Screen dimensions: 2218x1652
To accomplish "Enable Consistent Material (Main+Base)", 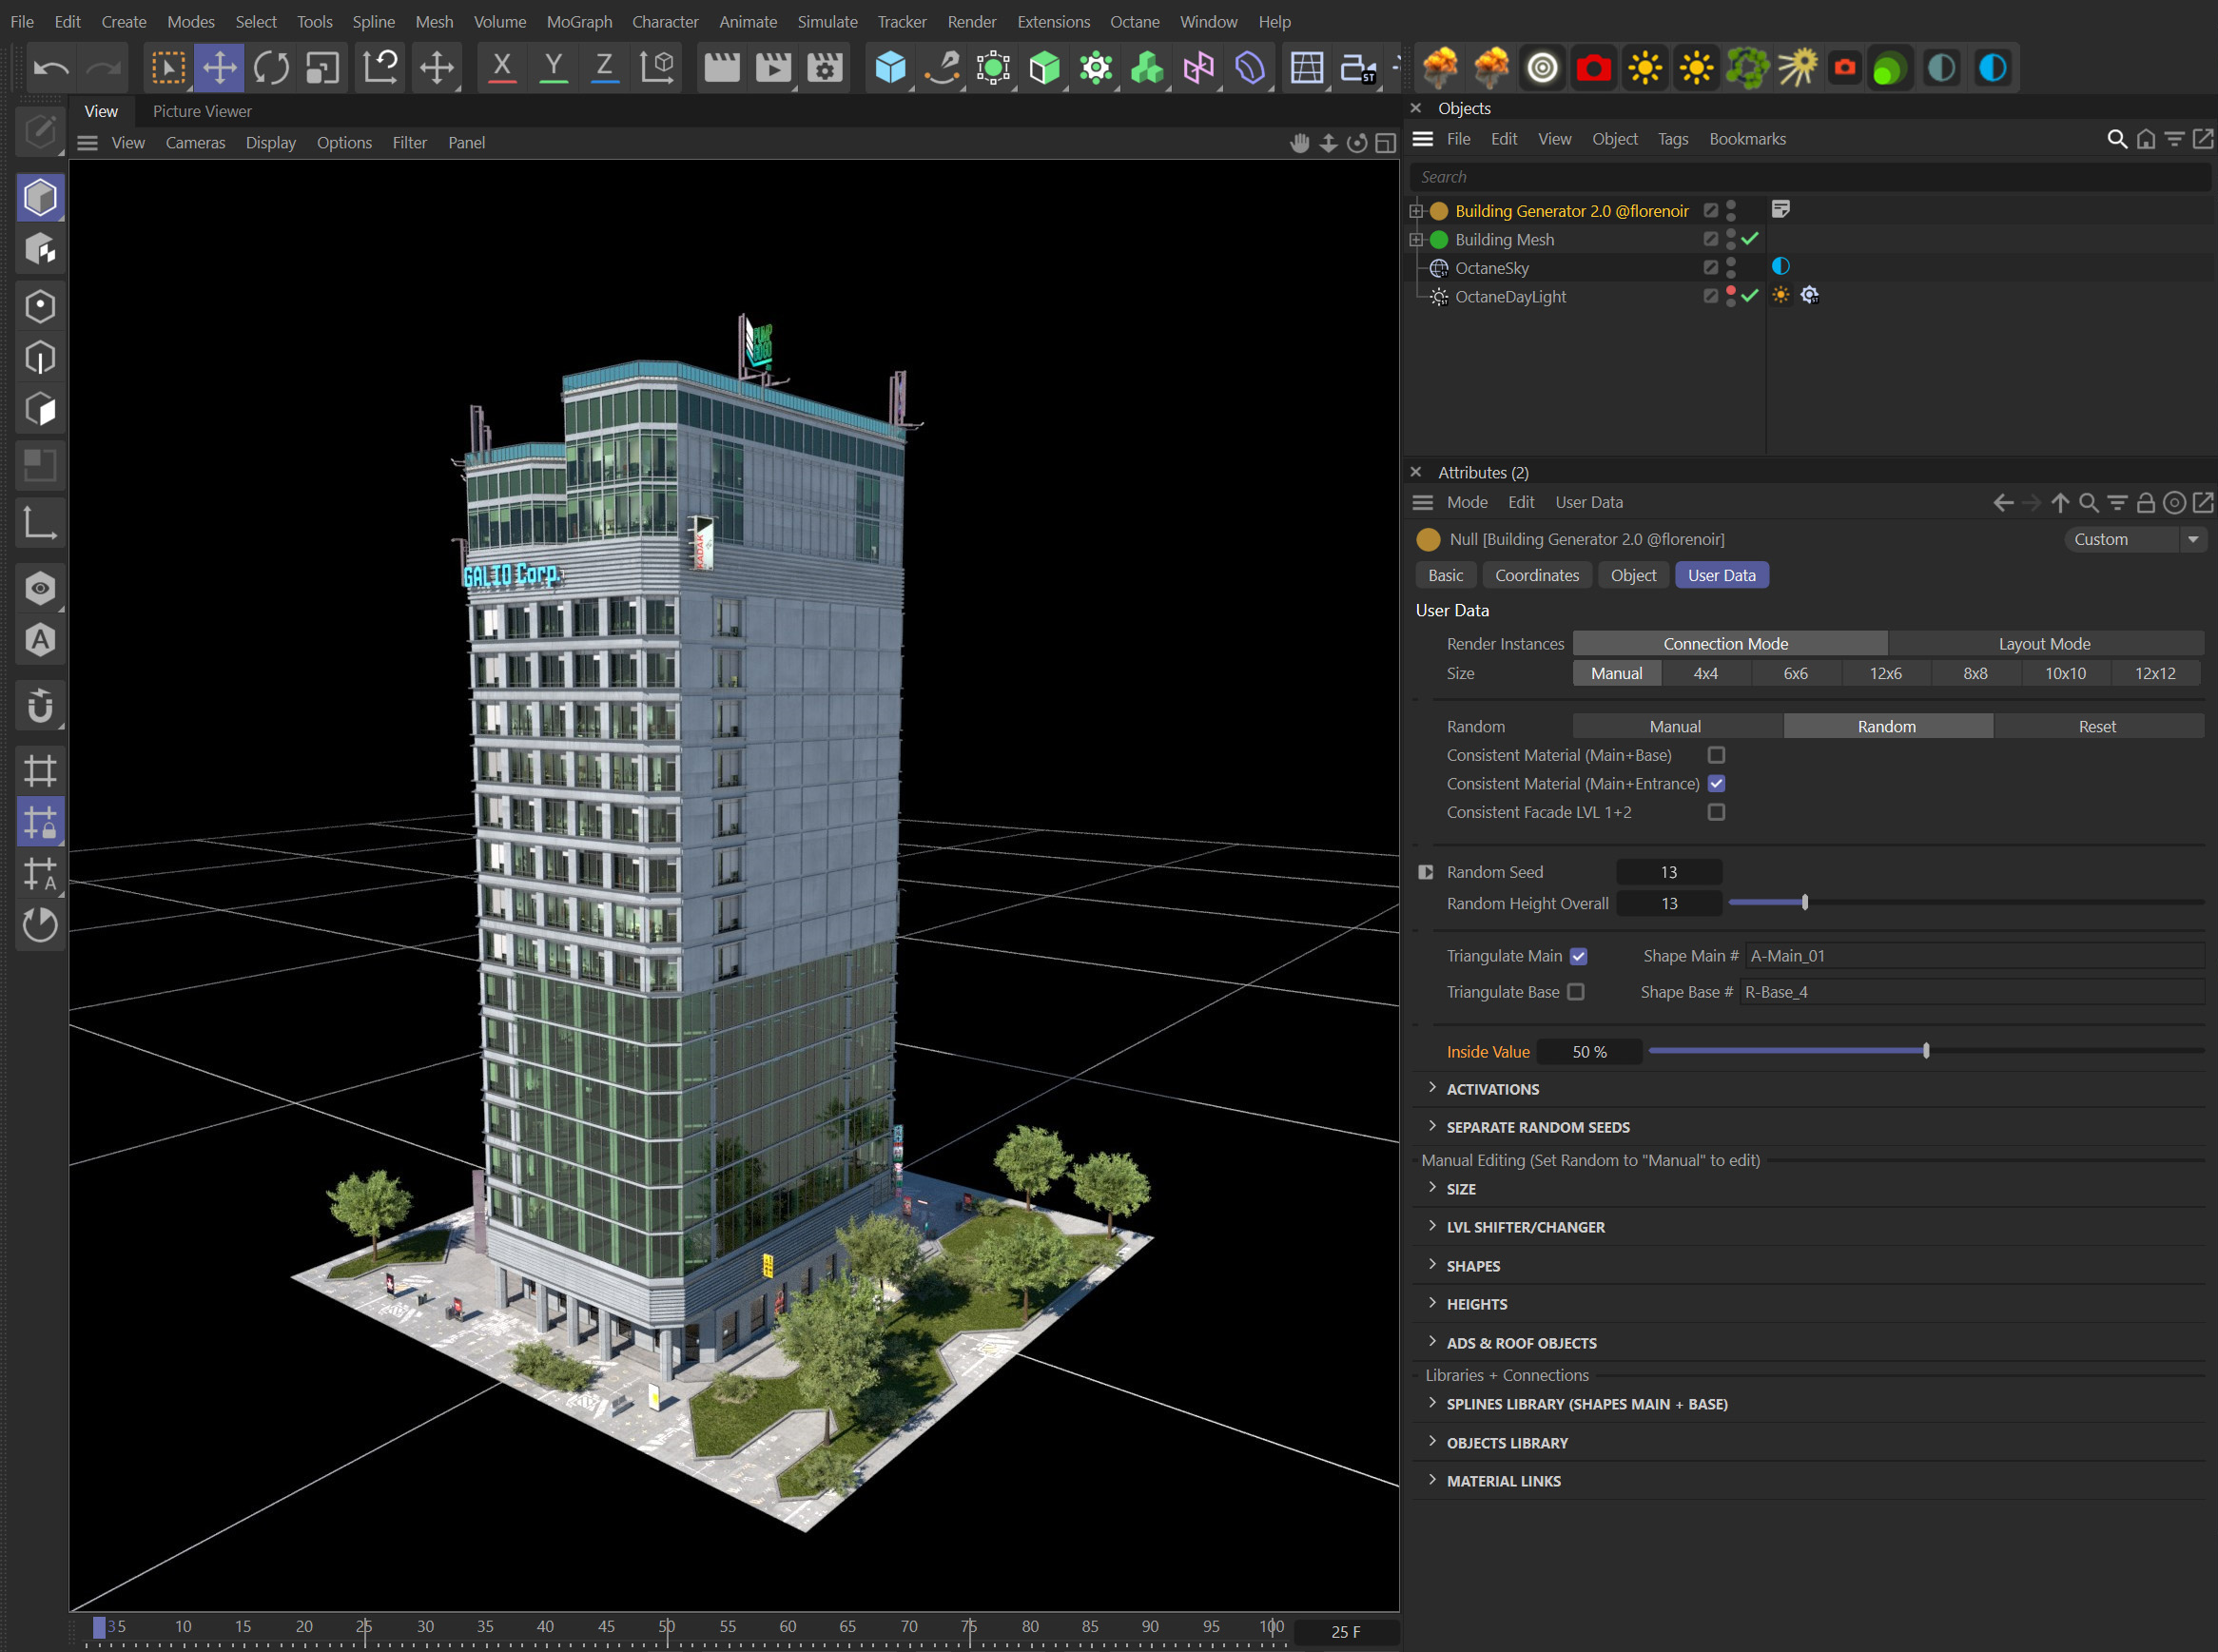I will click(x=1717, y=755).
